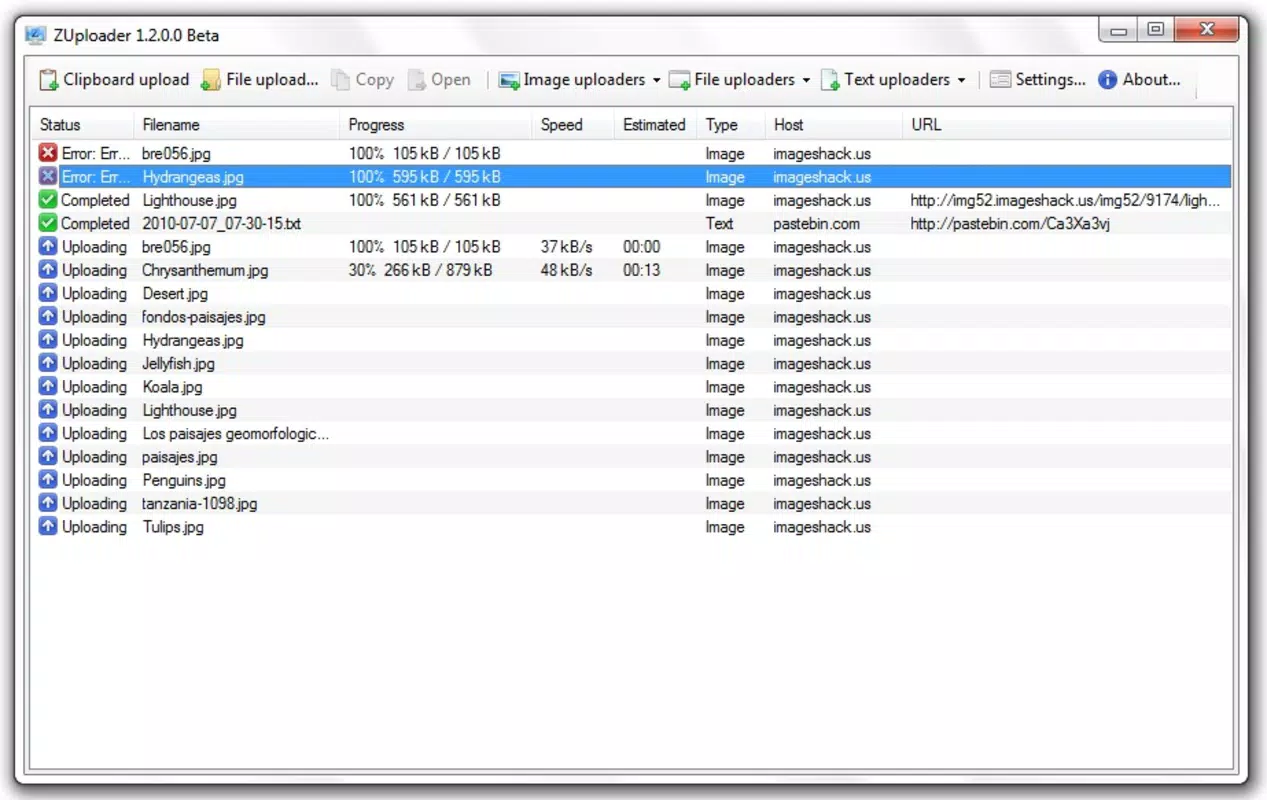
Task: Click the upload icon for fondos-paisajes.jpg
Action: [x=48, y=317]
